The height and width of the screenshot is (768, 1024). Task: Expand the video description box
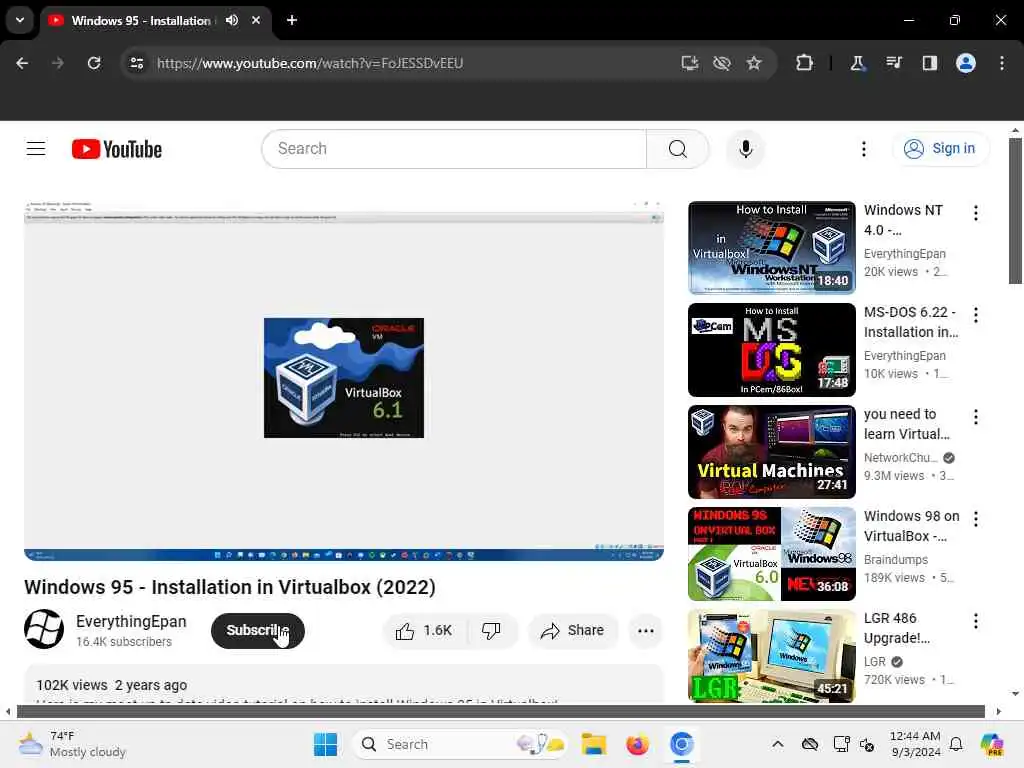[344, 684]
